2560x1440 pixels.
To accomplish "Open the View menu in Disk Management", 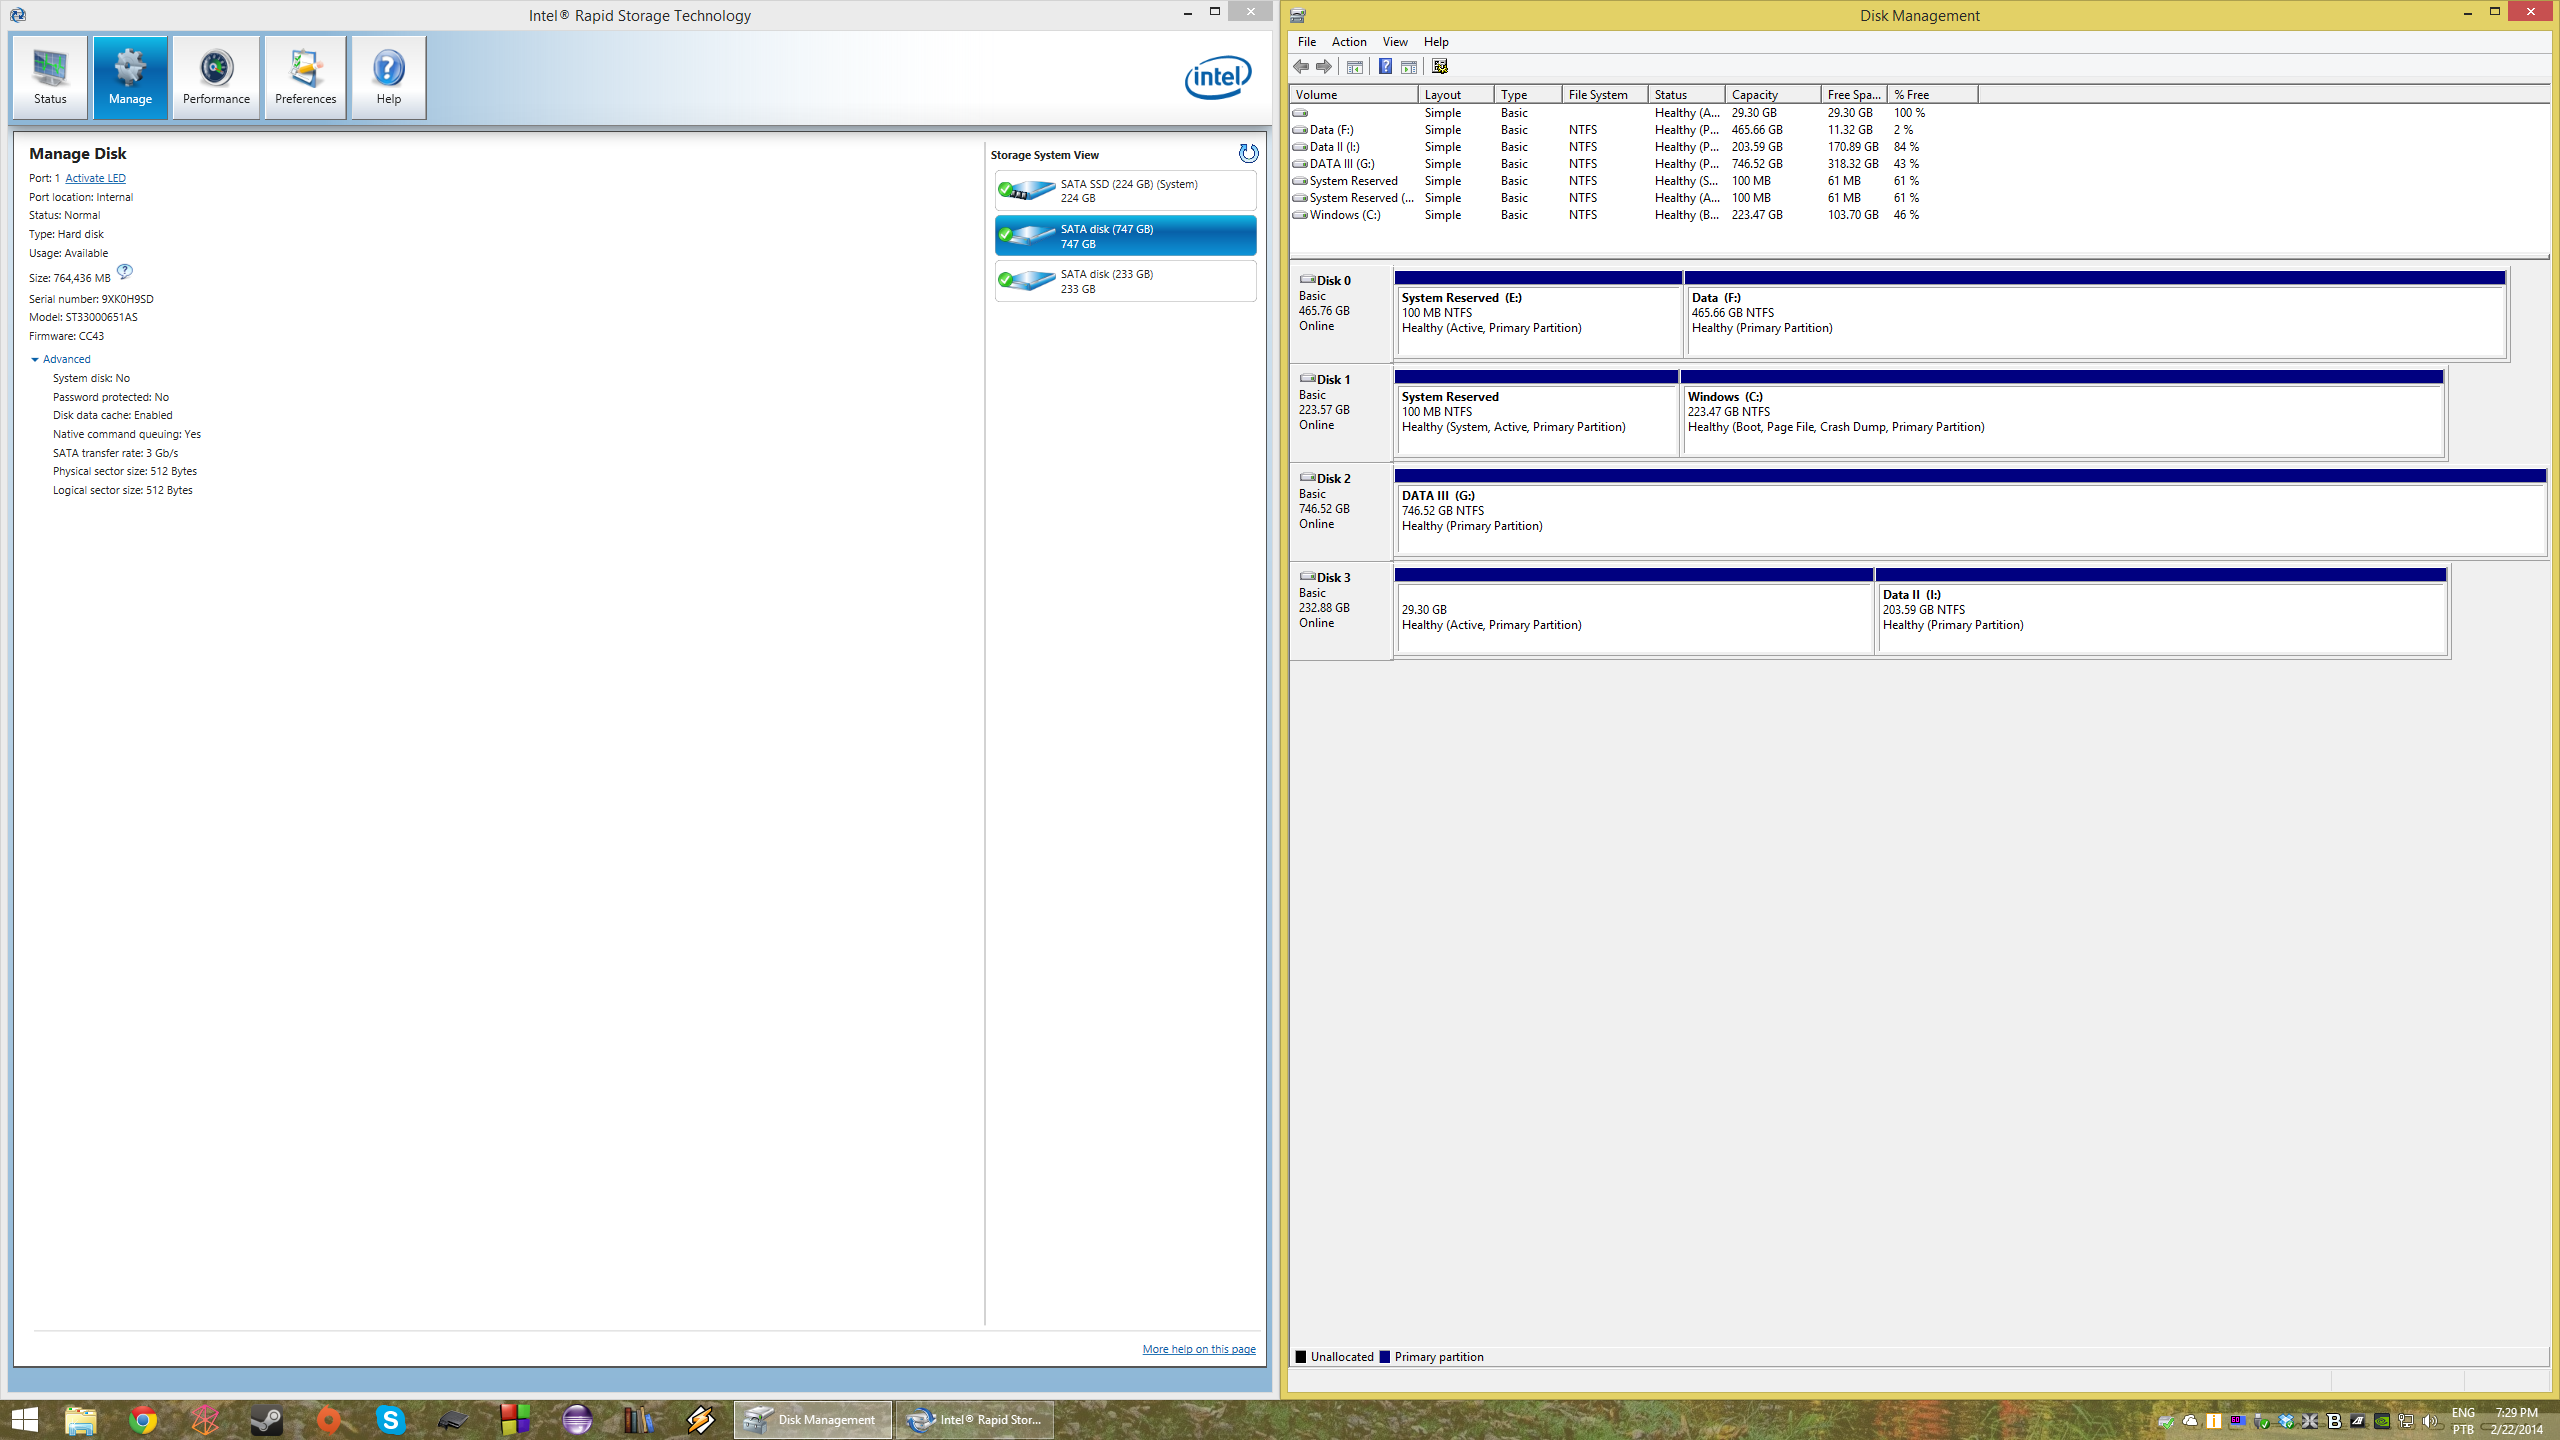I will [x=1394, y=40].
